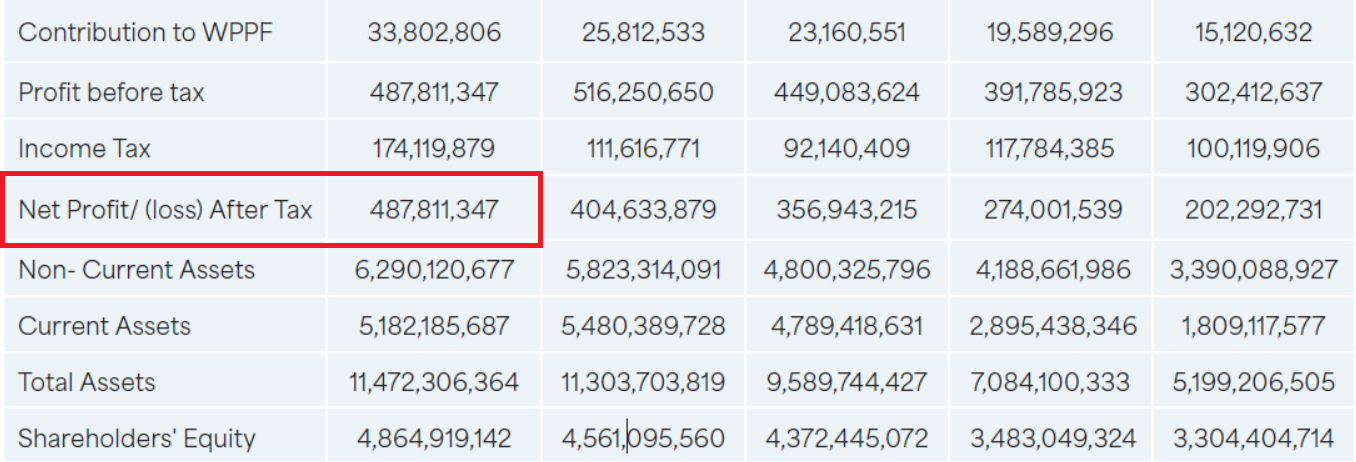Select the Net Profit/ (loss) After Tax label

click(x=165, y=210)
